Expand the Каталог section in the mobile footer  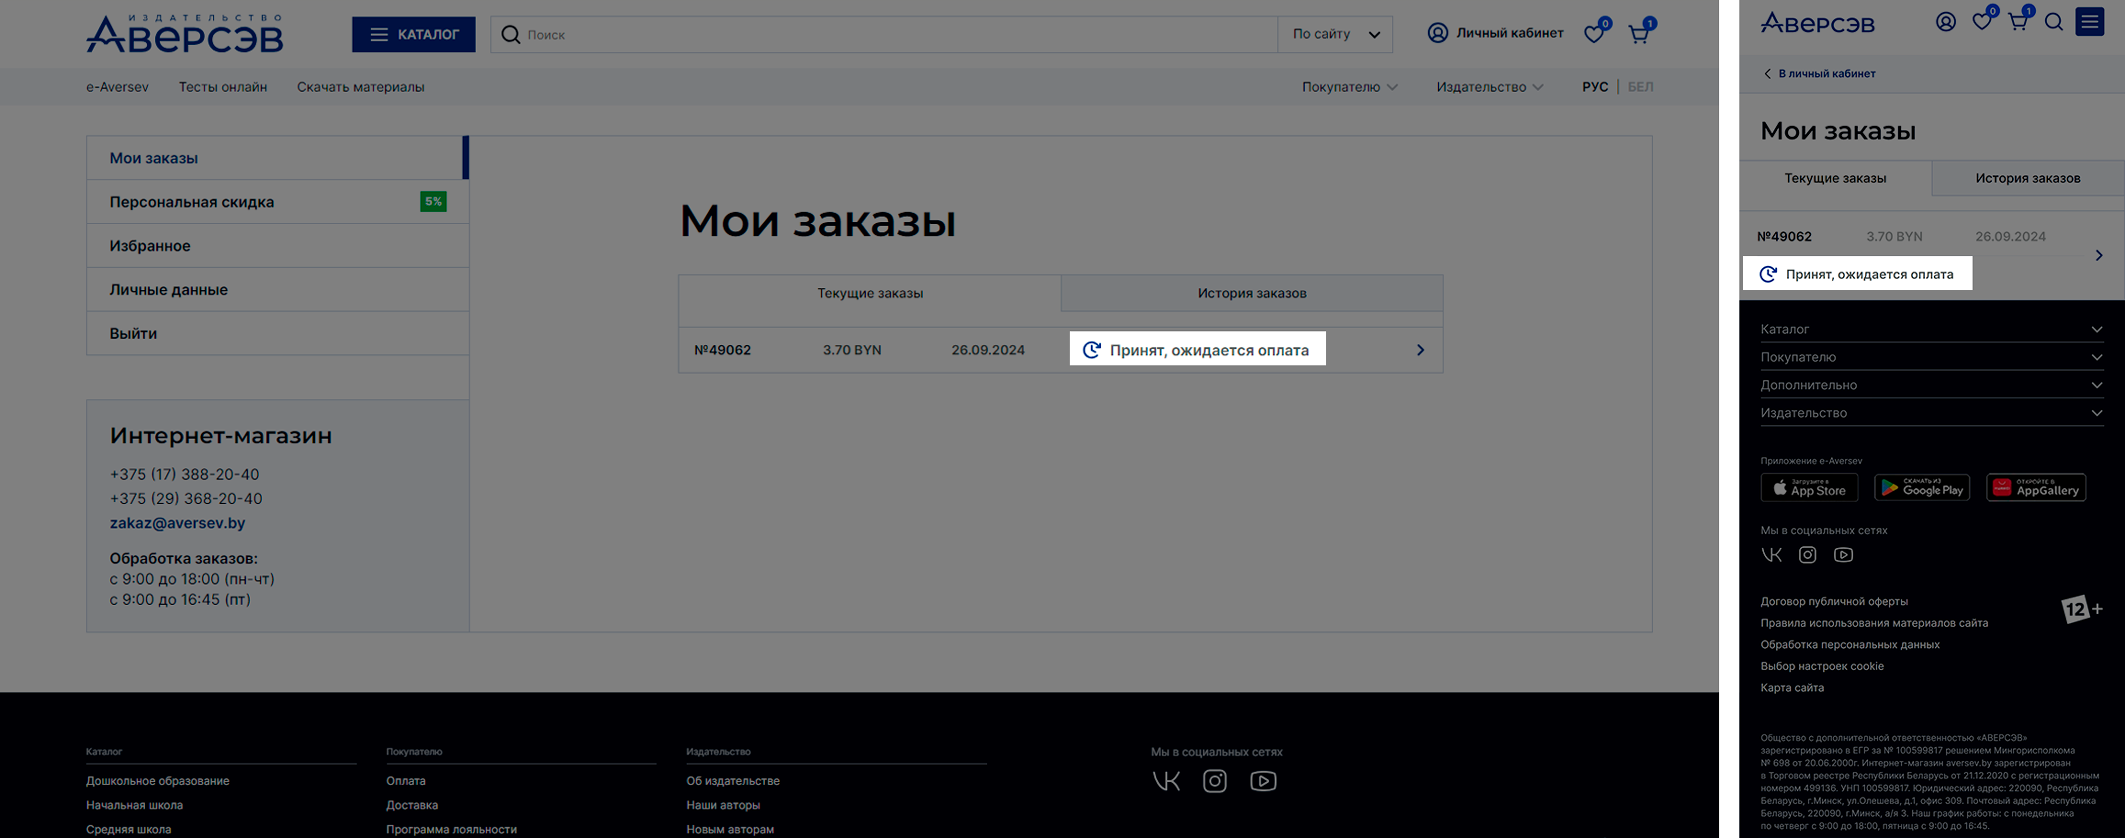tap(1931, 329)
